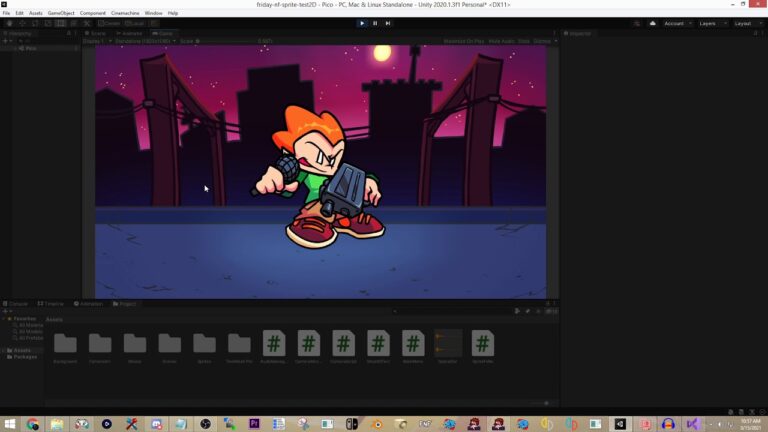Select the Scale tool in the toolbar
This screenshot has height=432, width=768.
tap(48, 23)
